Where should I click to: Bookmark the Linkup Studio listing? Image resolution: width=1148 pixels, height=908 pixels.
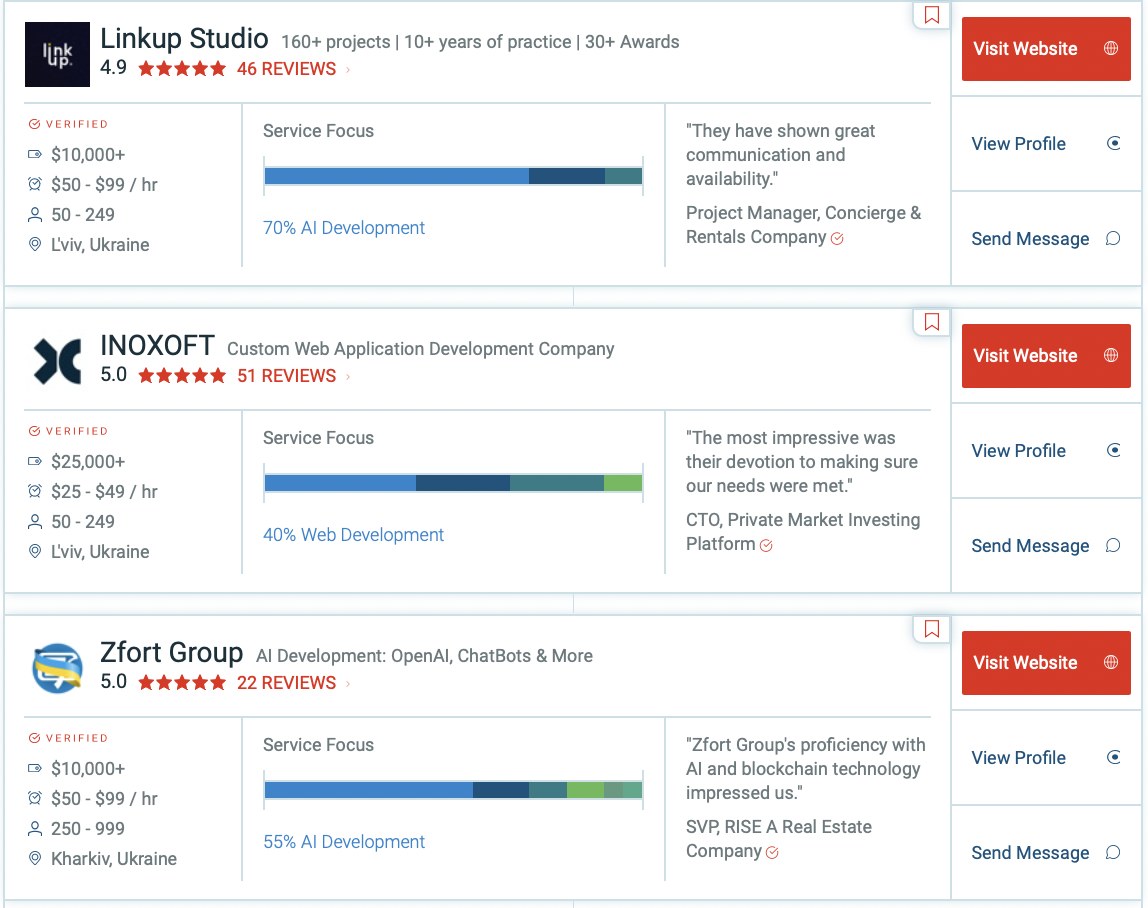tap(931, 15)
